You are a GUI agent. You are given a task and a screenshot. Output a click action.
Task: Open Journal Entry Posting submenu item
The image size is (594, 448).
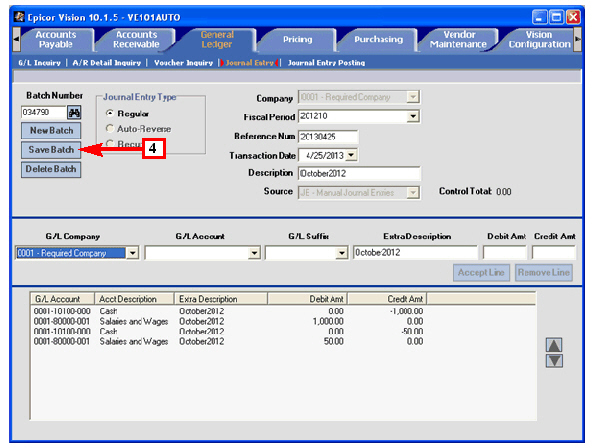pyautogui.click(x=326, y=63)
